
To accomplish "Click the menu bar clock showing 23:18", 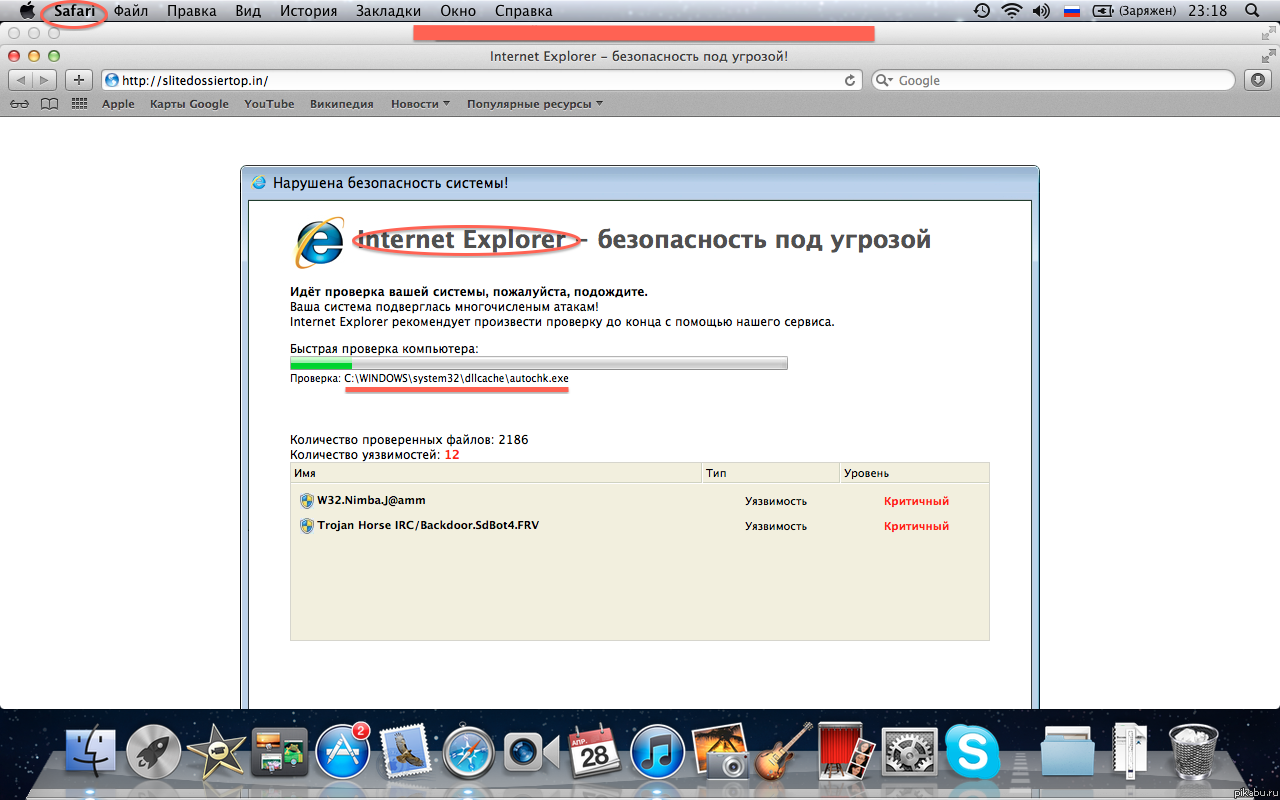I will (x=1207, y=11).
